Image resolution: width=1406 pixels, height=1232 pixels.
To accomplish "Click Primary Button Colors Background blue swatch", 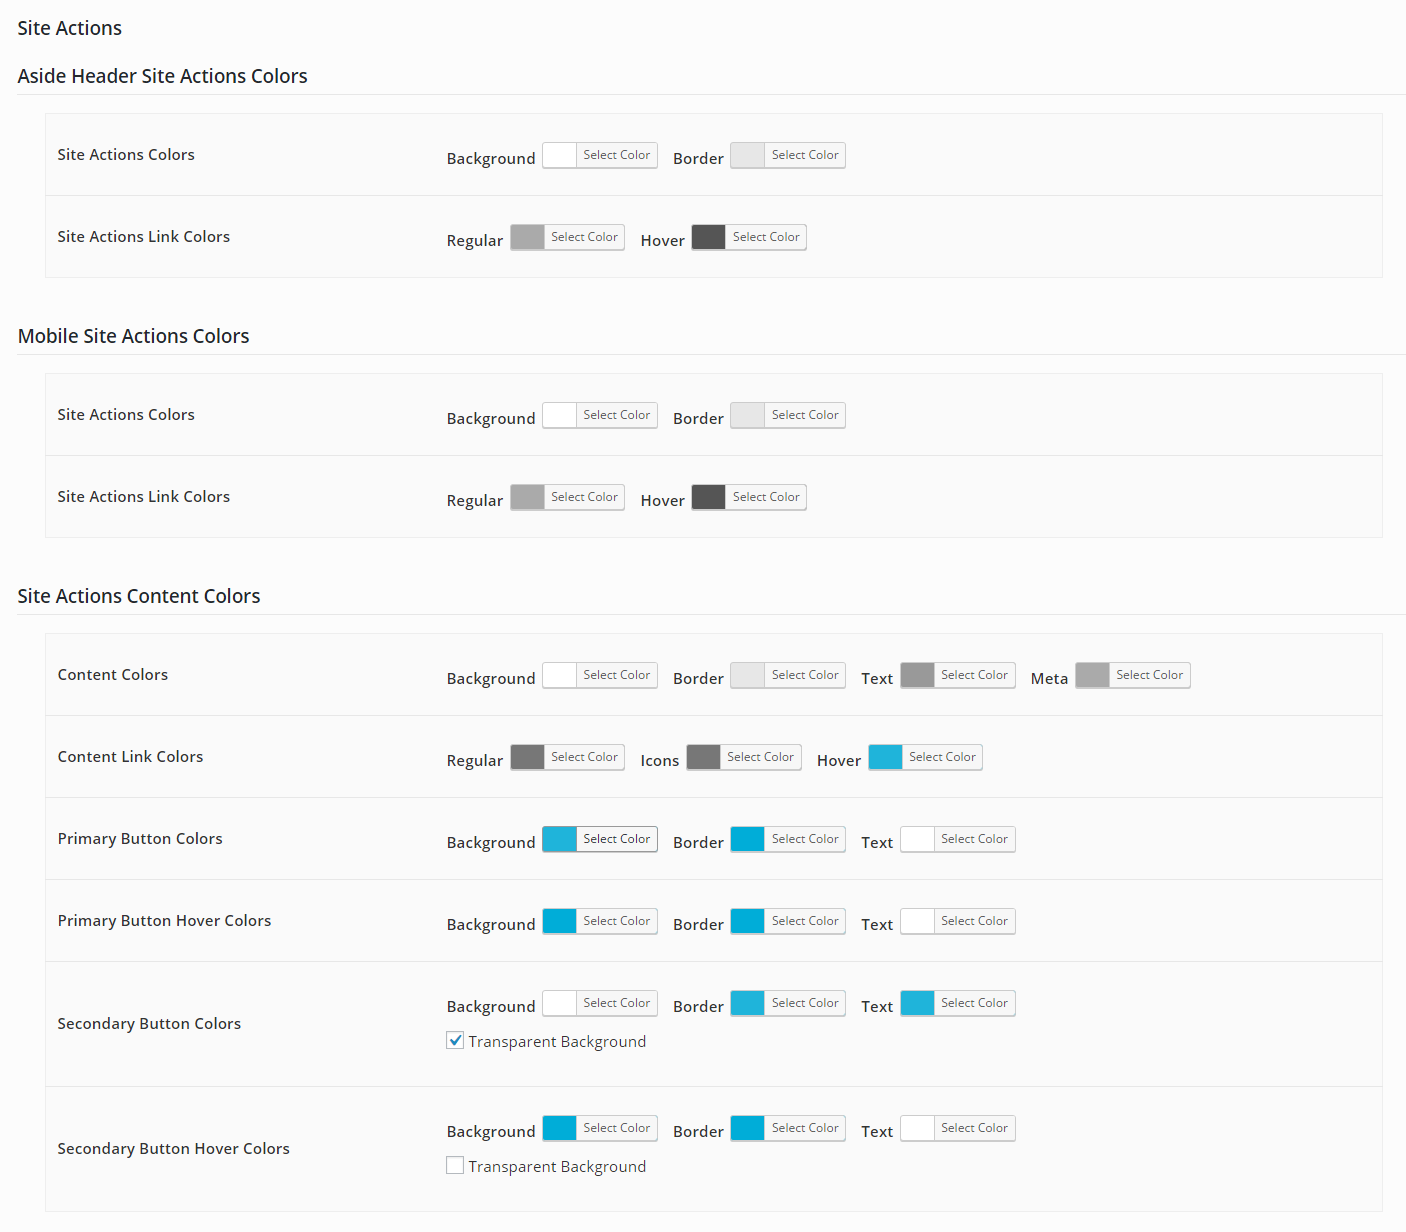I will pyautogui.click(x=560, y=839).
